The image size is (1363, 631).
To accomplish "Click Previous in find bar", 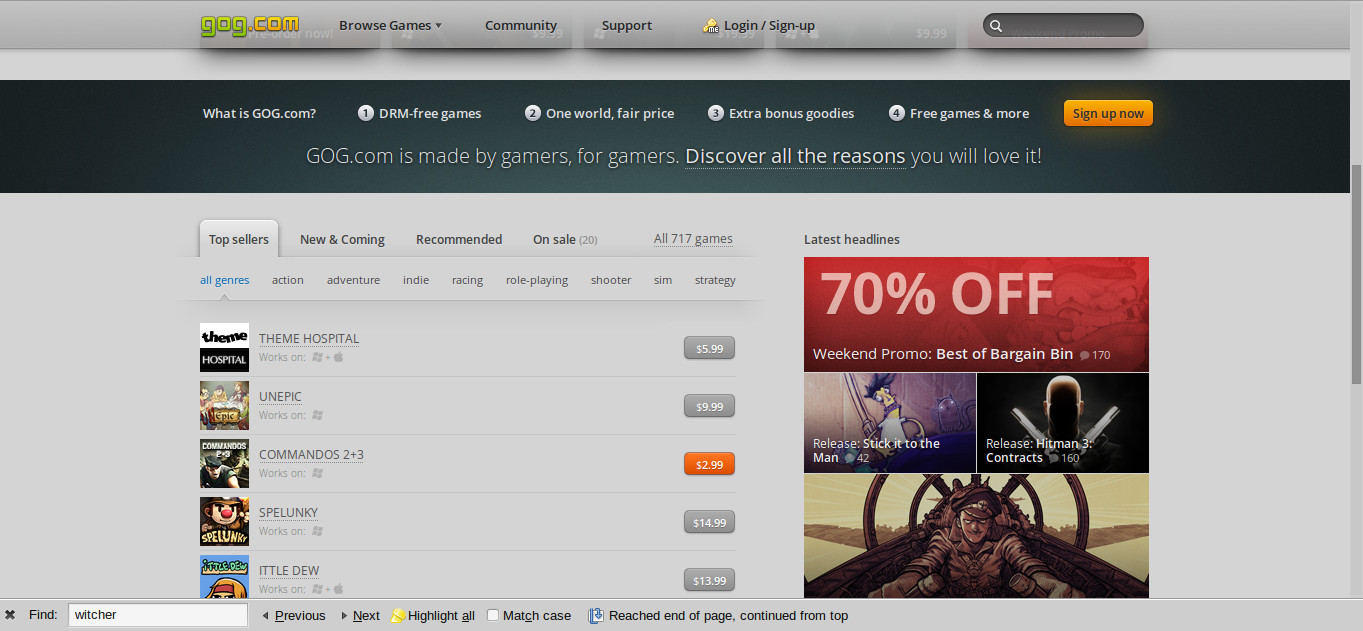I will [293, 615].
